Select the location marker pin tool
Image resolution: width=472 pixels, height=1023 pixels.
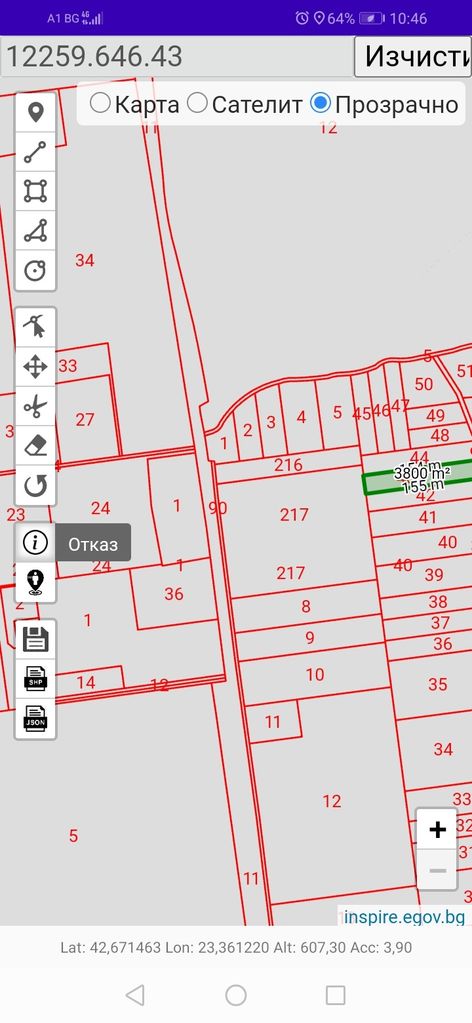pyautogui.click(x=35, y=112)
